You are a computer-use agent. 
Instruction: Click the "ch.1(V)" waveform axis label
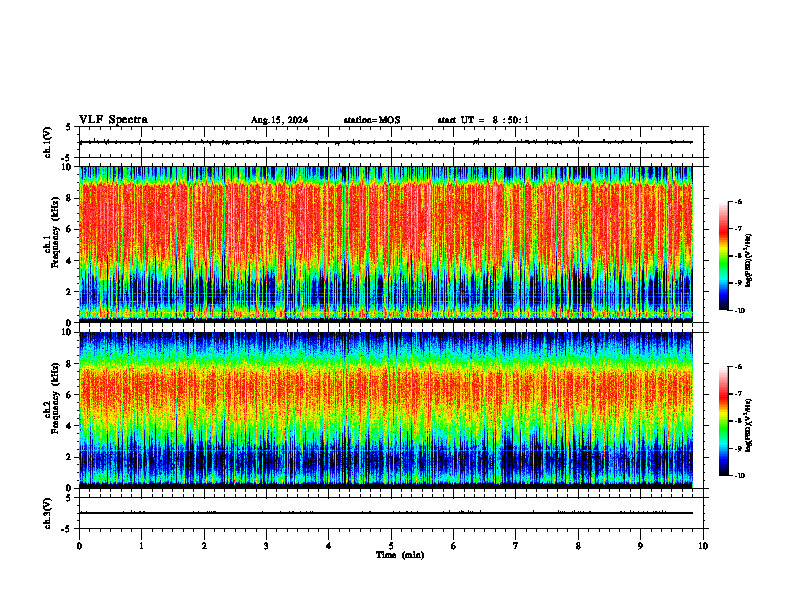click(x=48, y=142)
